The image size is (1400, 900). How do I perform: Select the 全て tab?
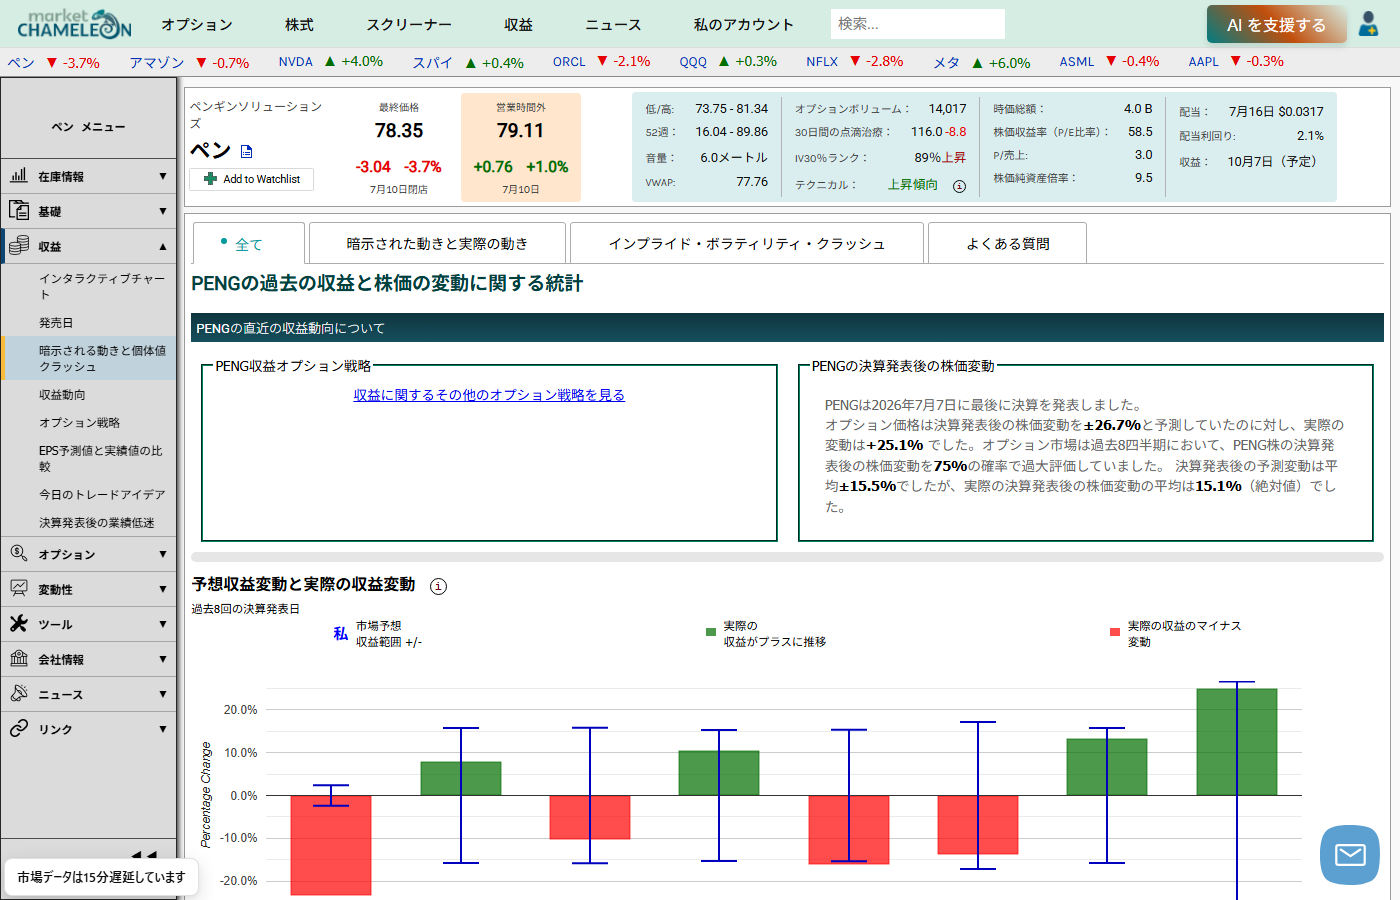pyautogui.click(x=248, y=244)
